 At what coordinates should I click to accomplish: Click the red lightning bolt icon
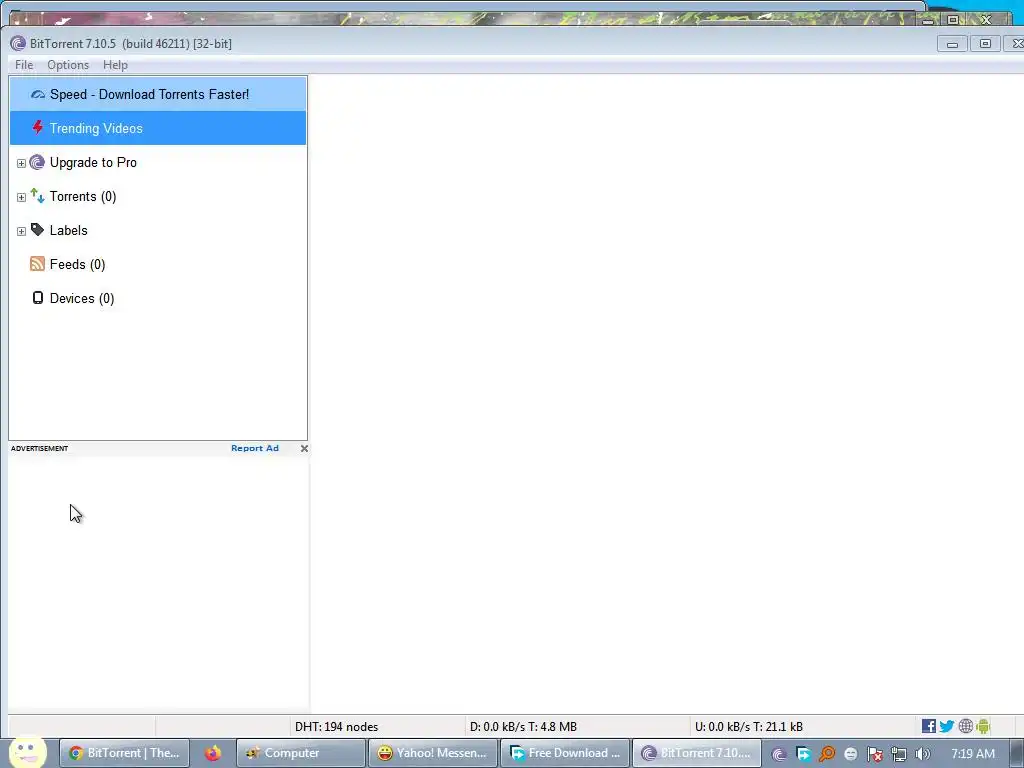(37, 127)
